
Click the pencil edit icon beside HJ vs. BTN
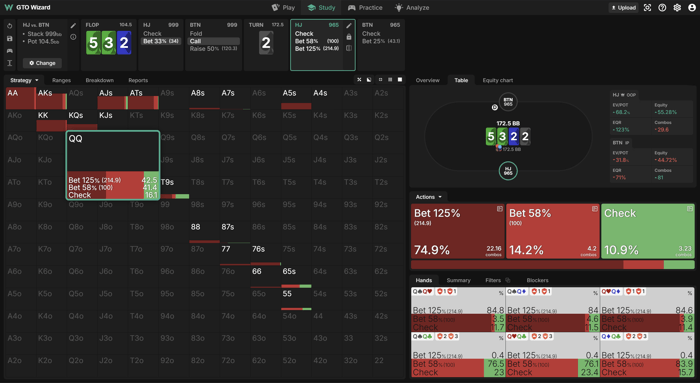point(73,26)
